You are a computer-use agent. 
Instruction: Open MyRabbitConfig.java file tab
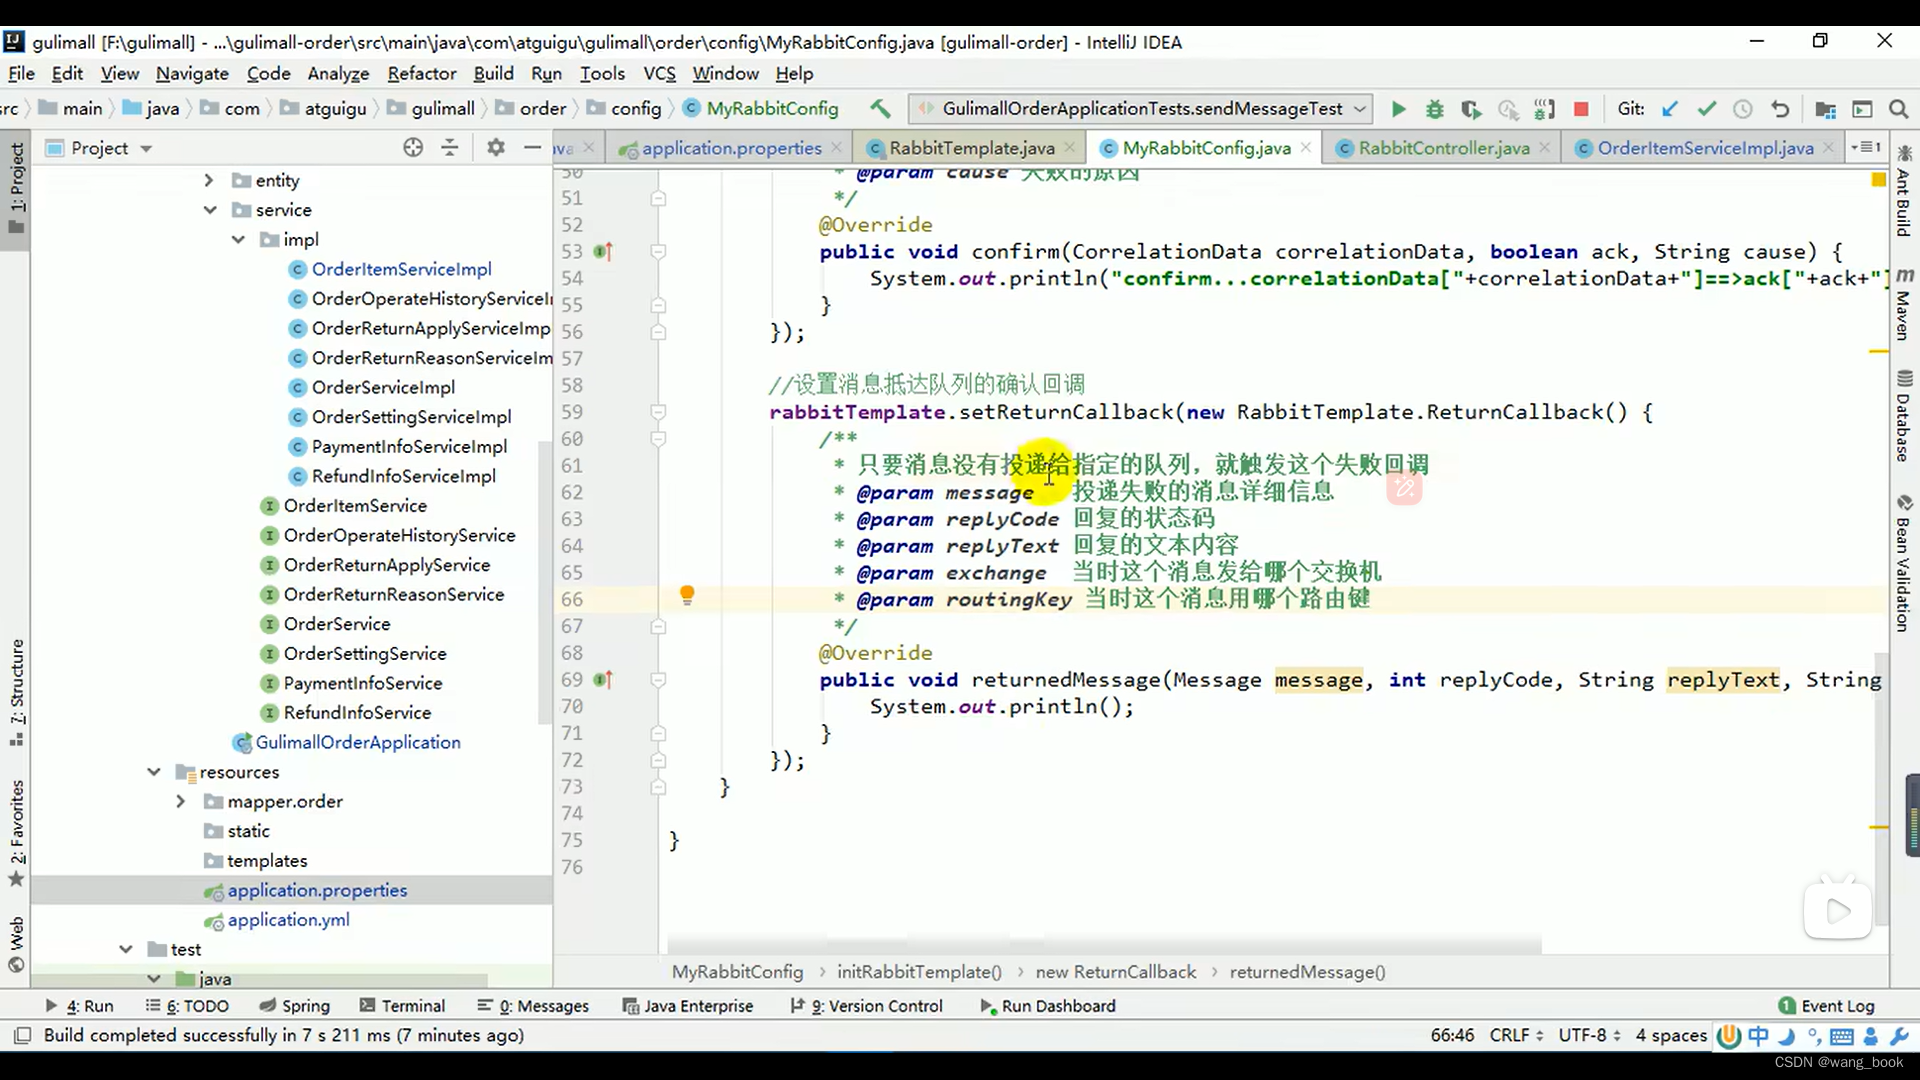pos(1205,146)
